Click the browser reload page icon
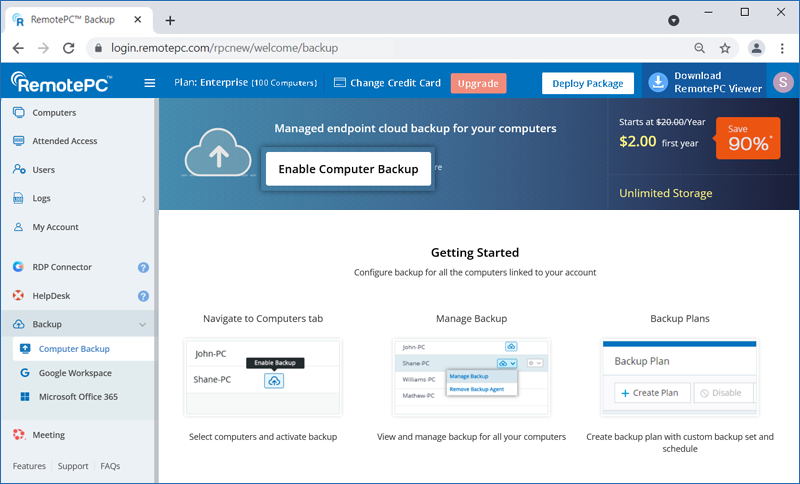Viewport: 800px width, 484px height. coord(68,47)
